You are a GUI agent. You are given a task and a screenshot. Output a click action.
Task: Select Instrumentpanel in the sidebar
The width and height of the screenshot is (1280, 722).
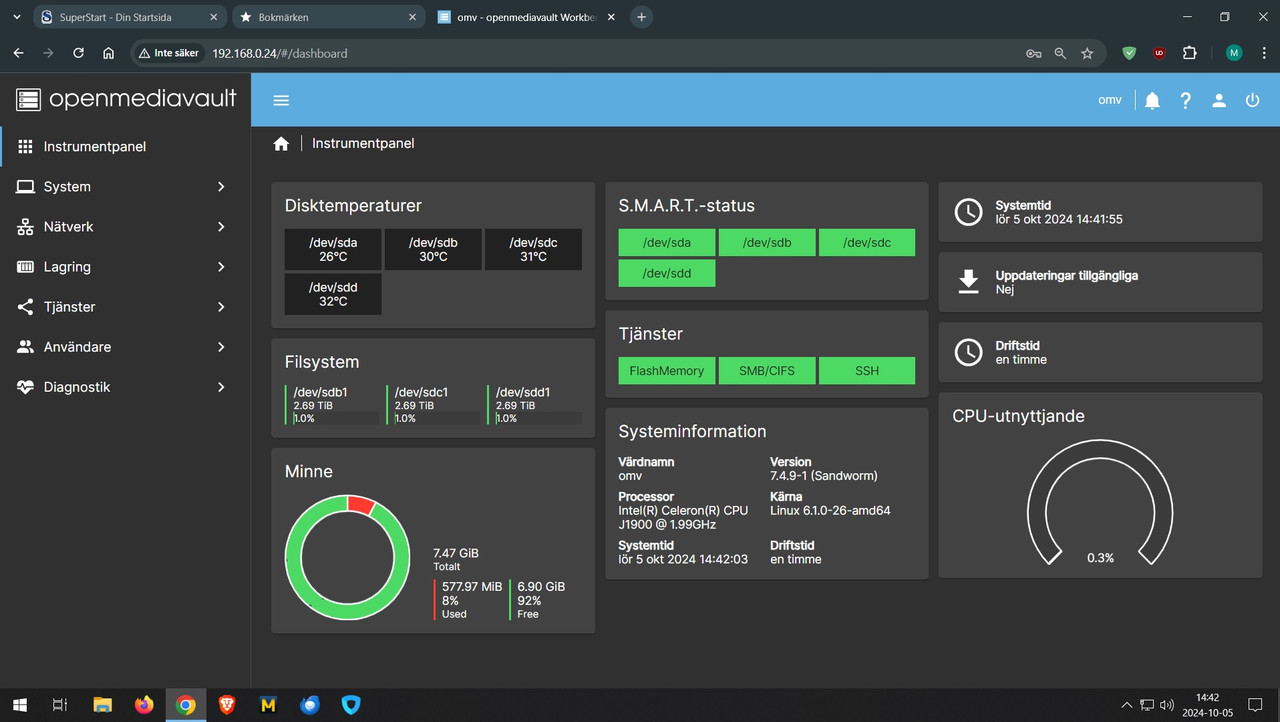(x=125, y=146)
